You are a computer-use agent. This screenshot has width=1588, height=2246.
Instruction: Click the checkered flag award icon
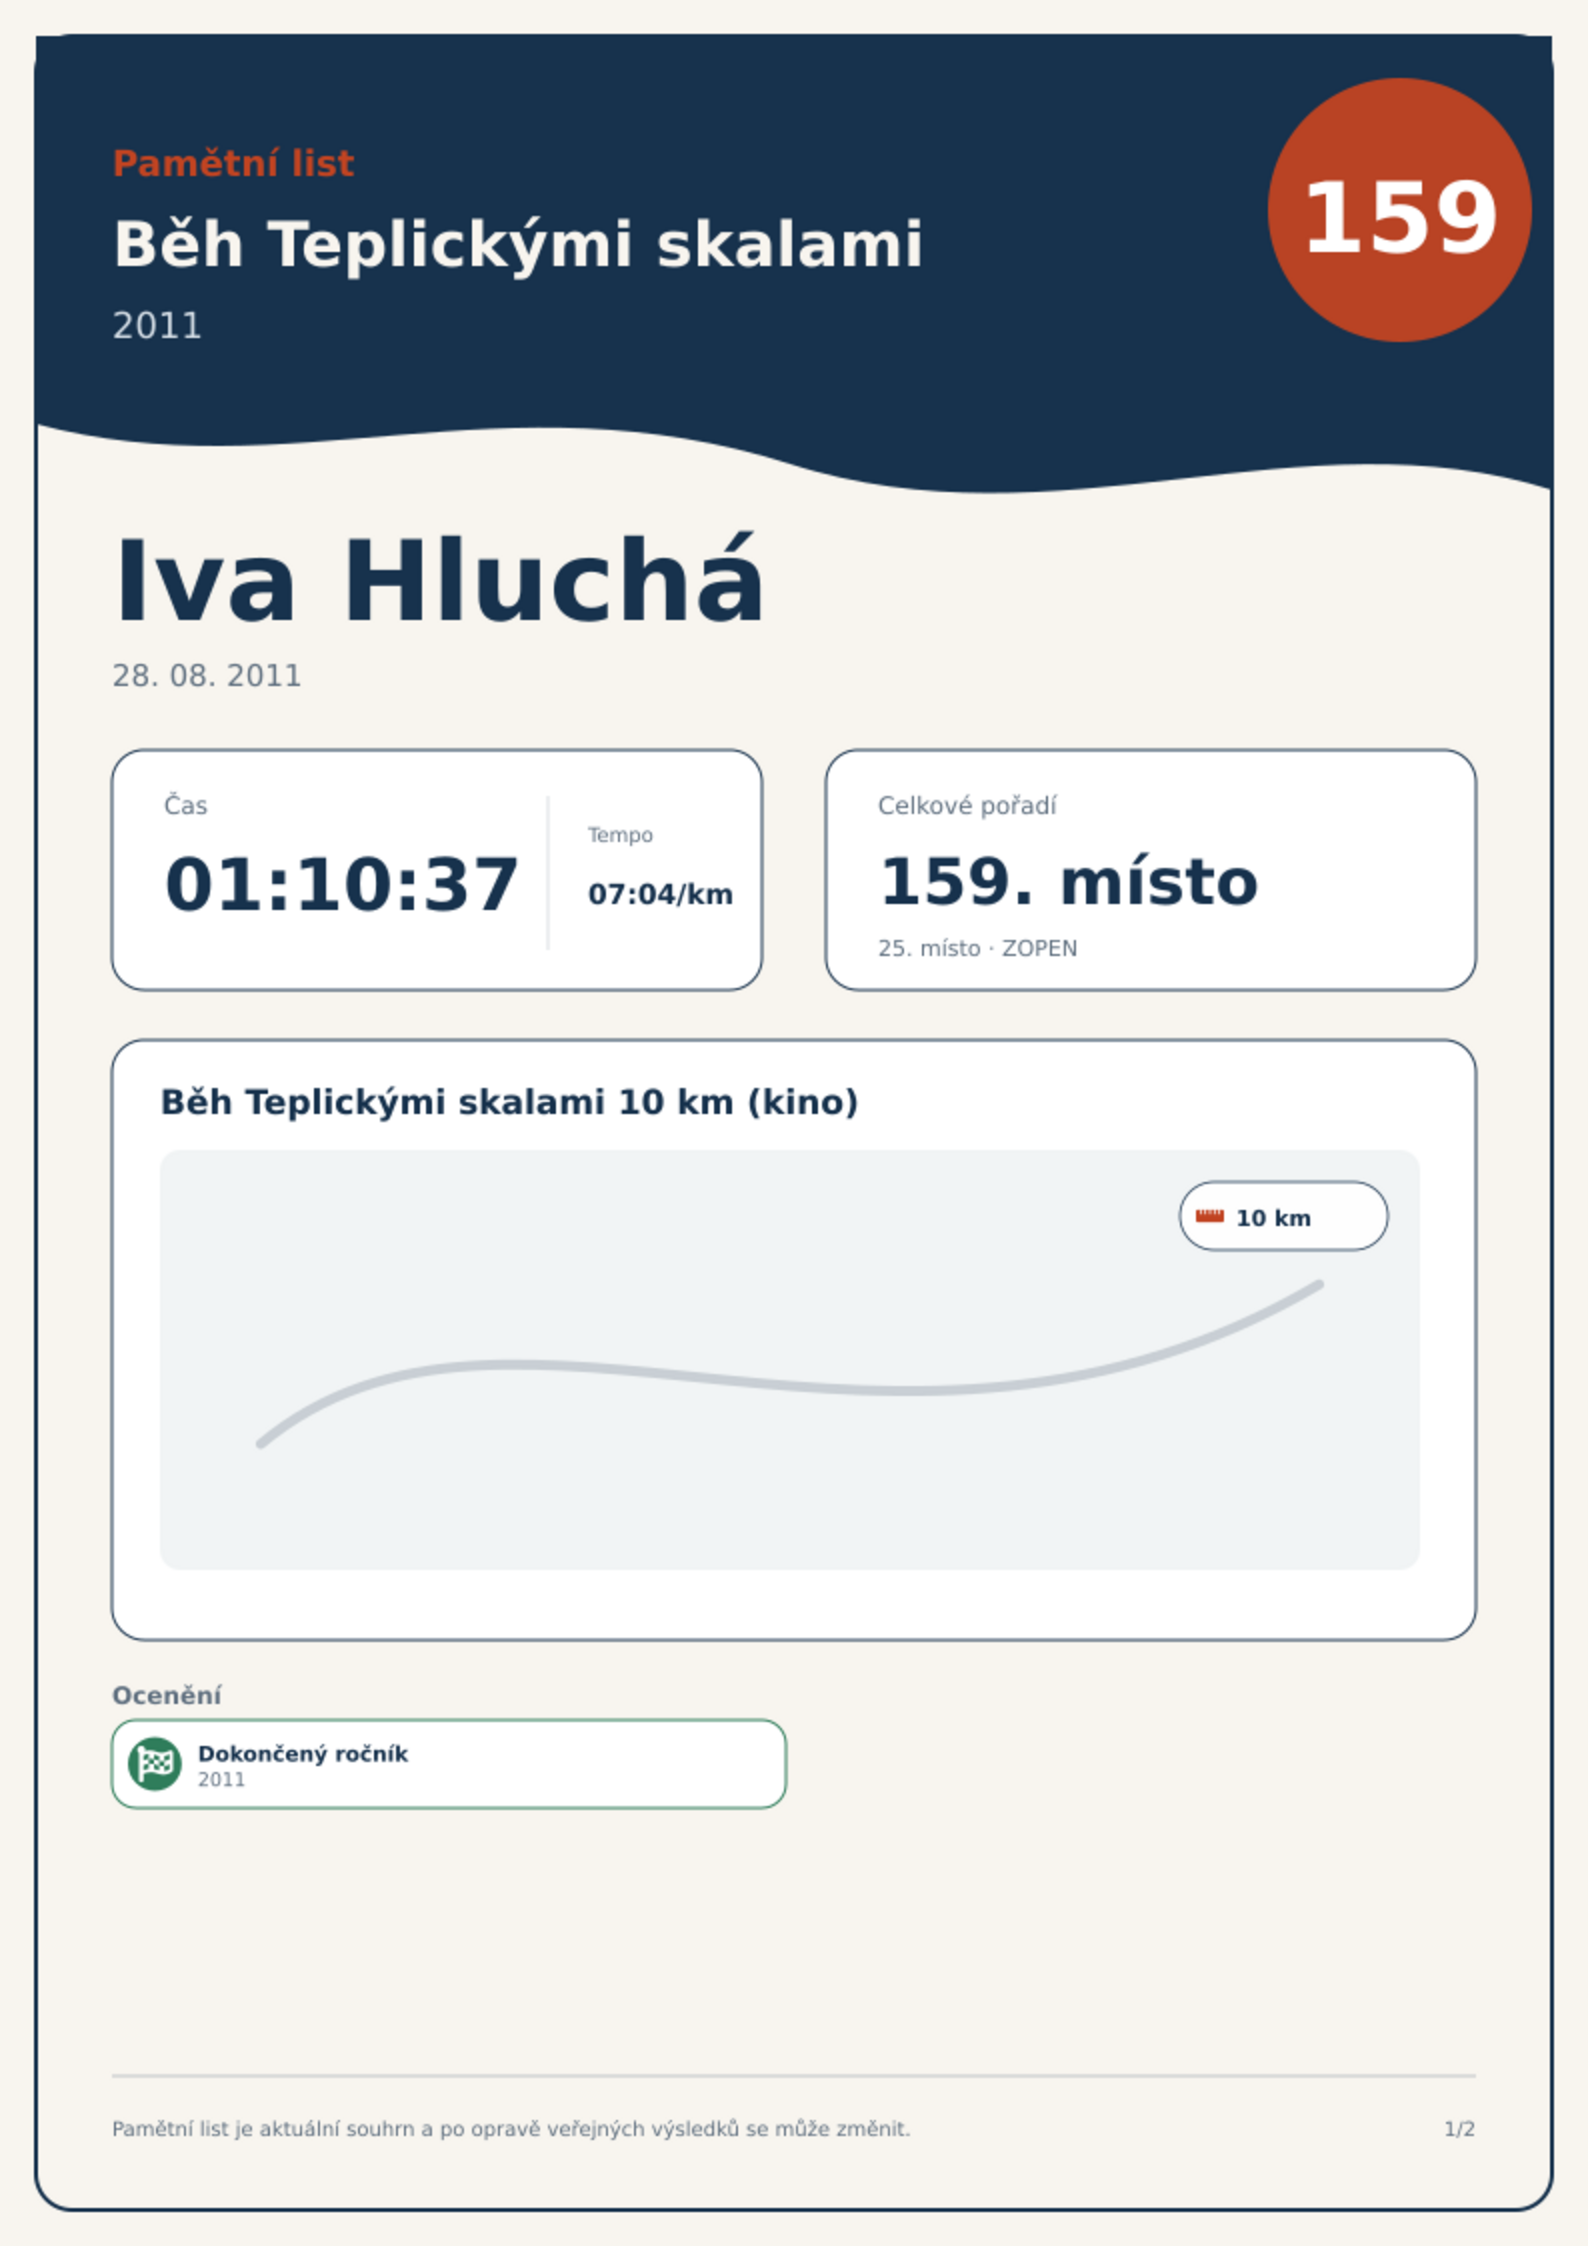click(x=155, y=1763)
